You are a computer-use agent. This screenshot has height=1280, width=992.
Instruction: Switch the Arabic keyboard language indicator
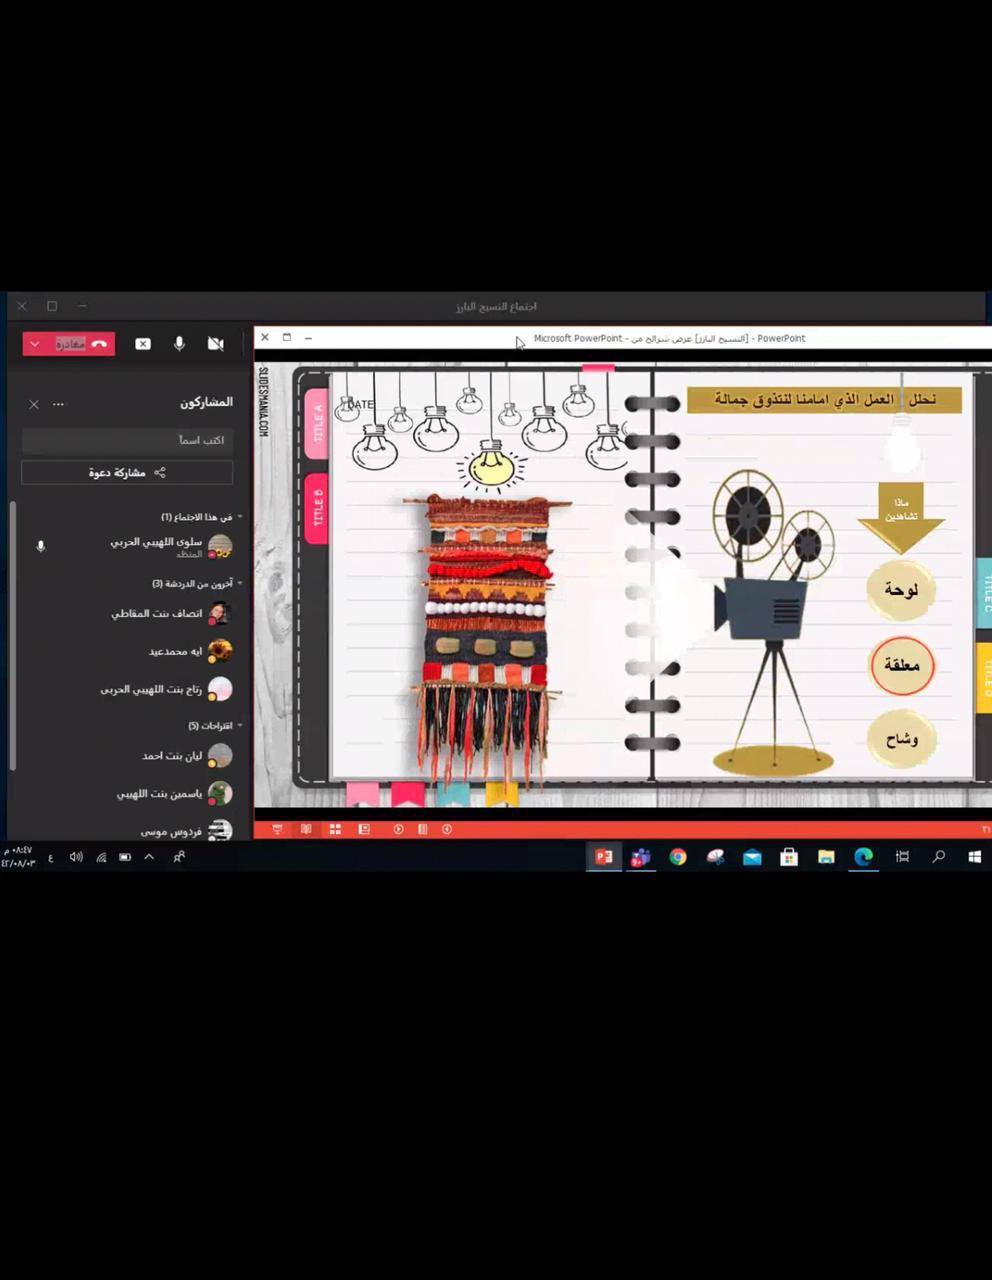click(51, 858)
